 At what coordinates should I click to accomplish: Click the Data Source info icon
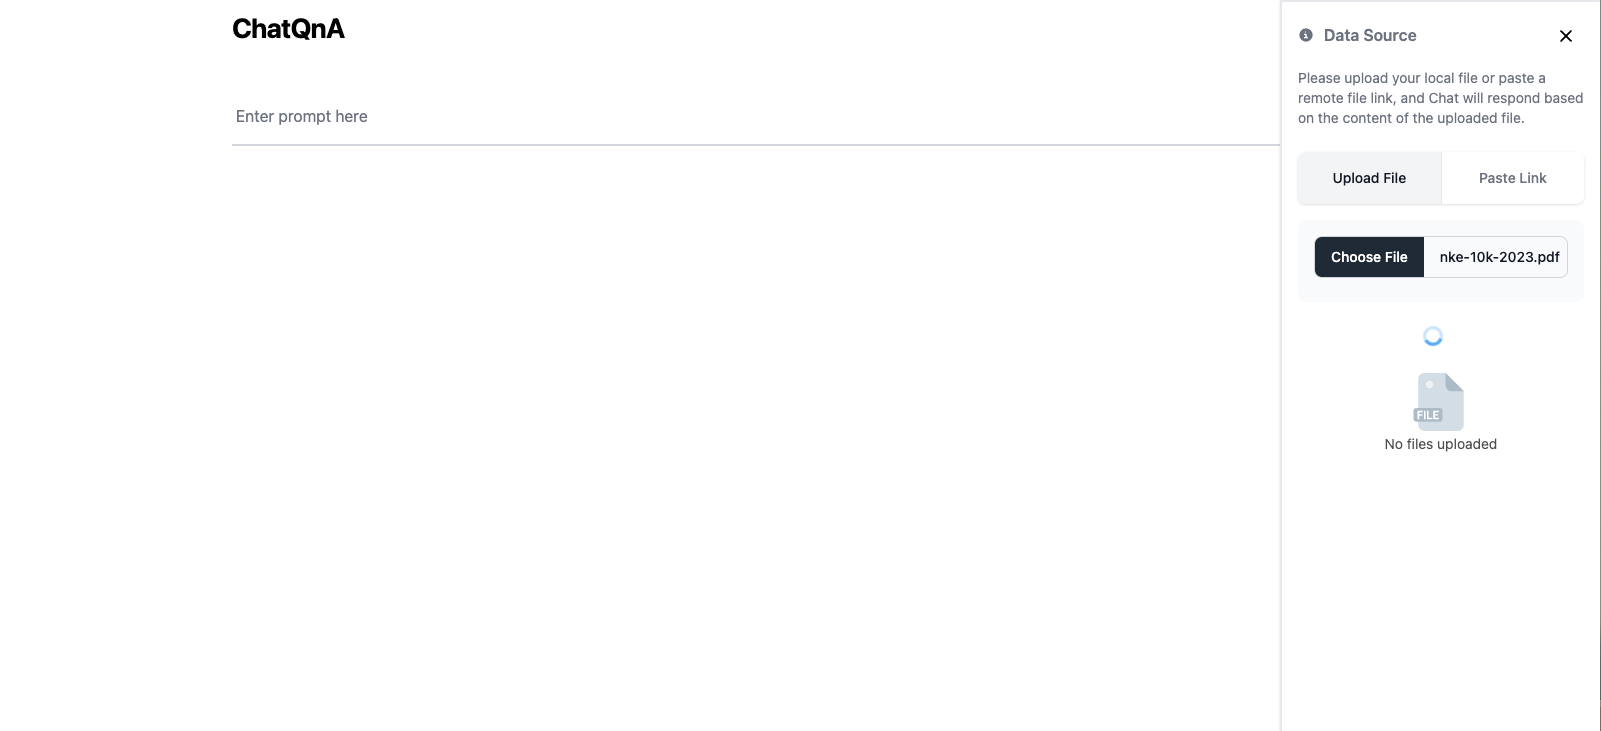[x=1306, y=35]
